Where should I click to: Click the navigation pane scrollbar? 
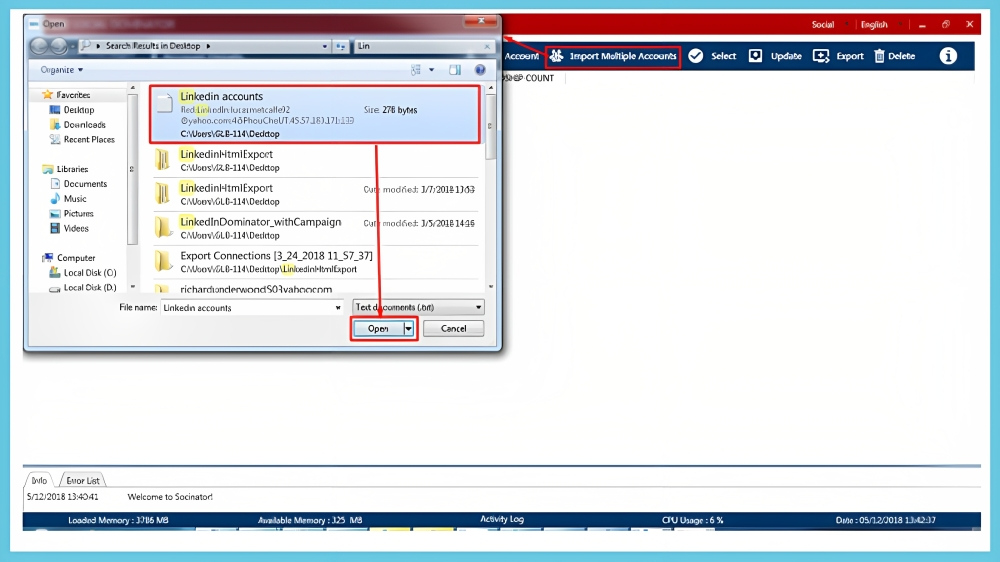[x=133, y=169]
